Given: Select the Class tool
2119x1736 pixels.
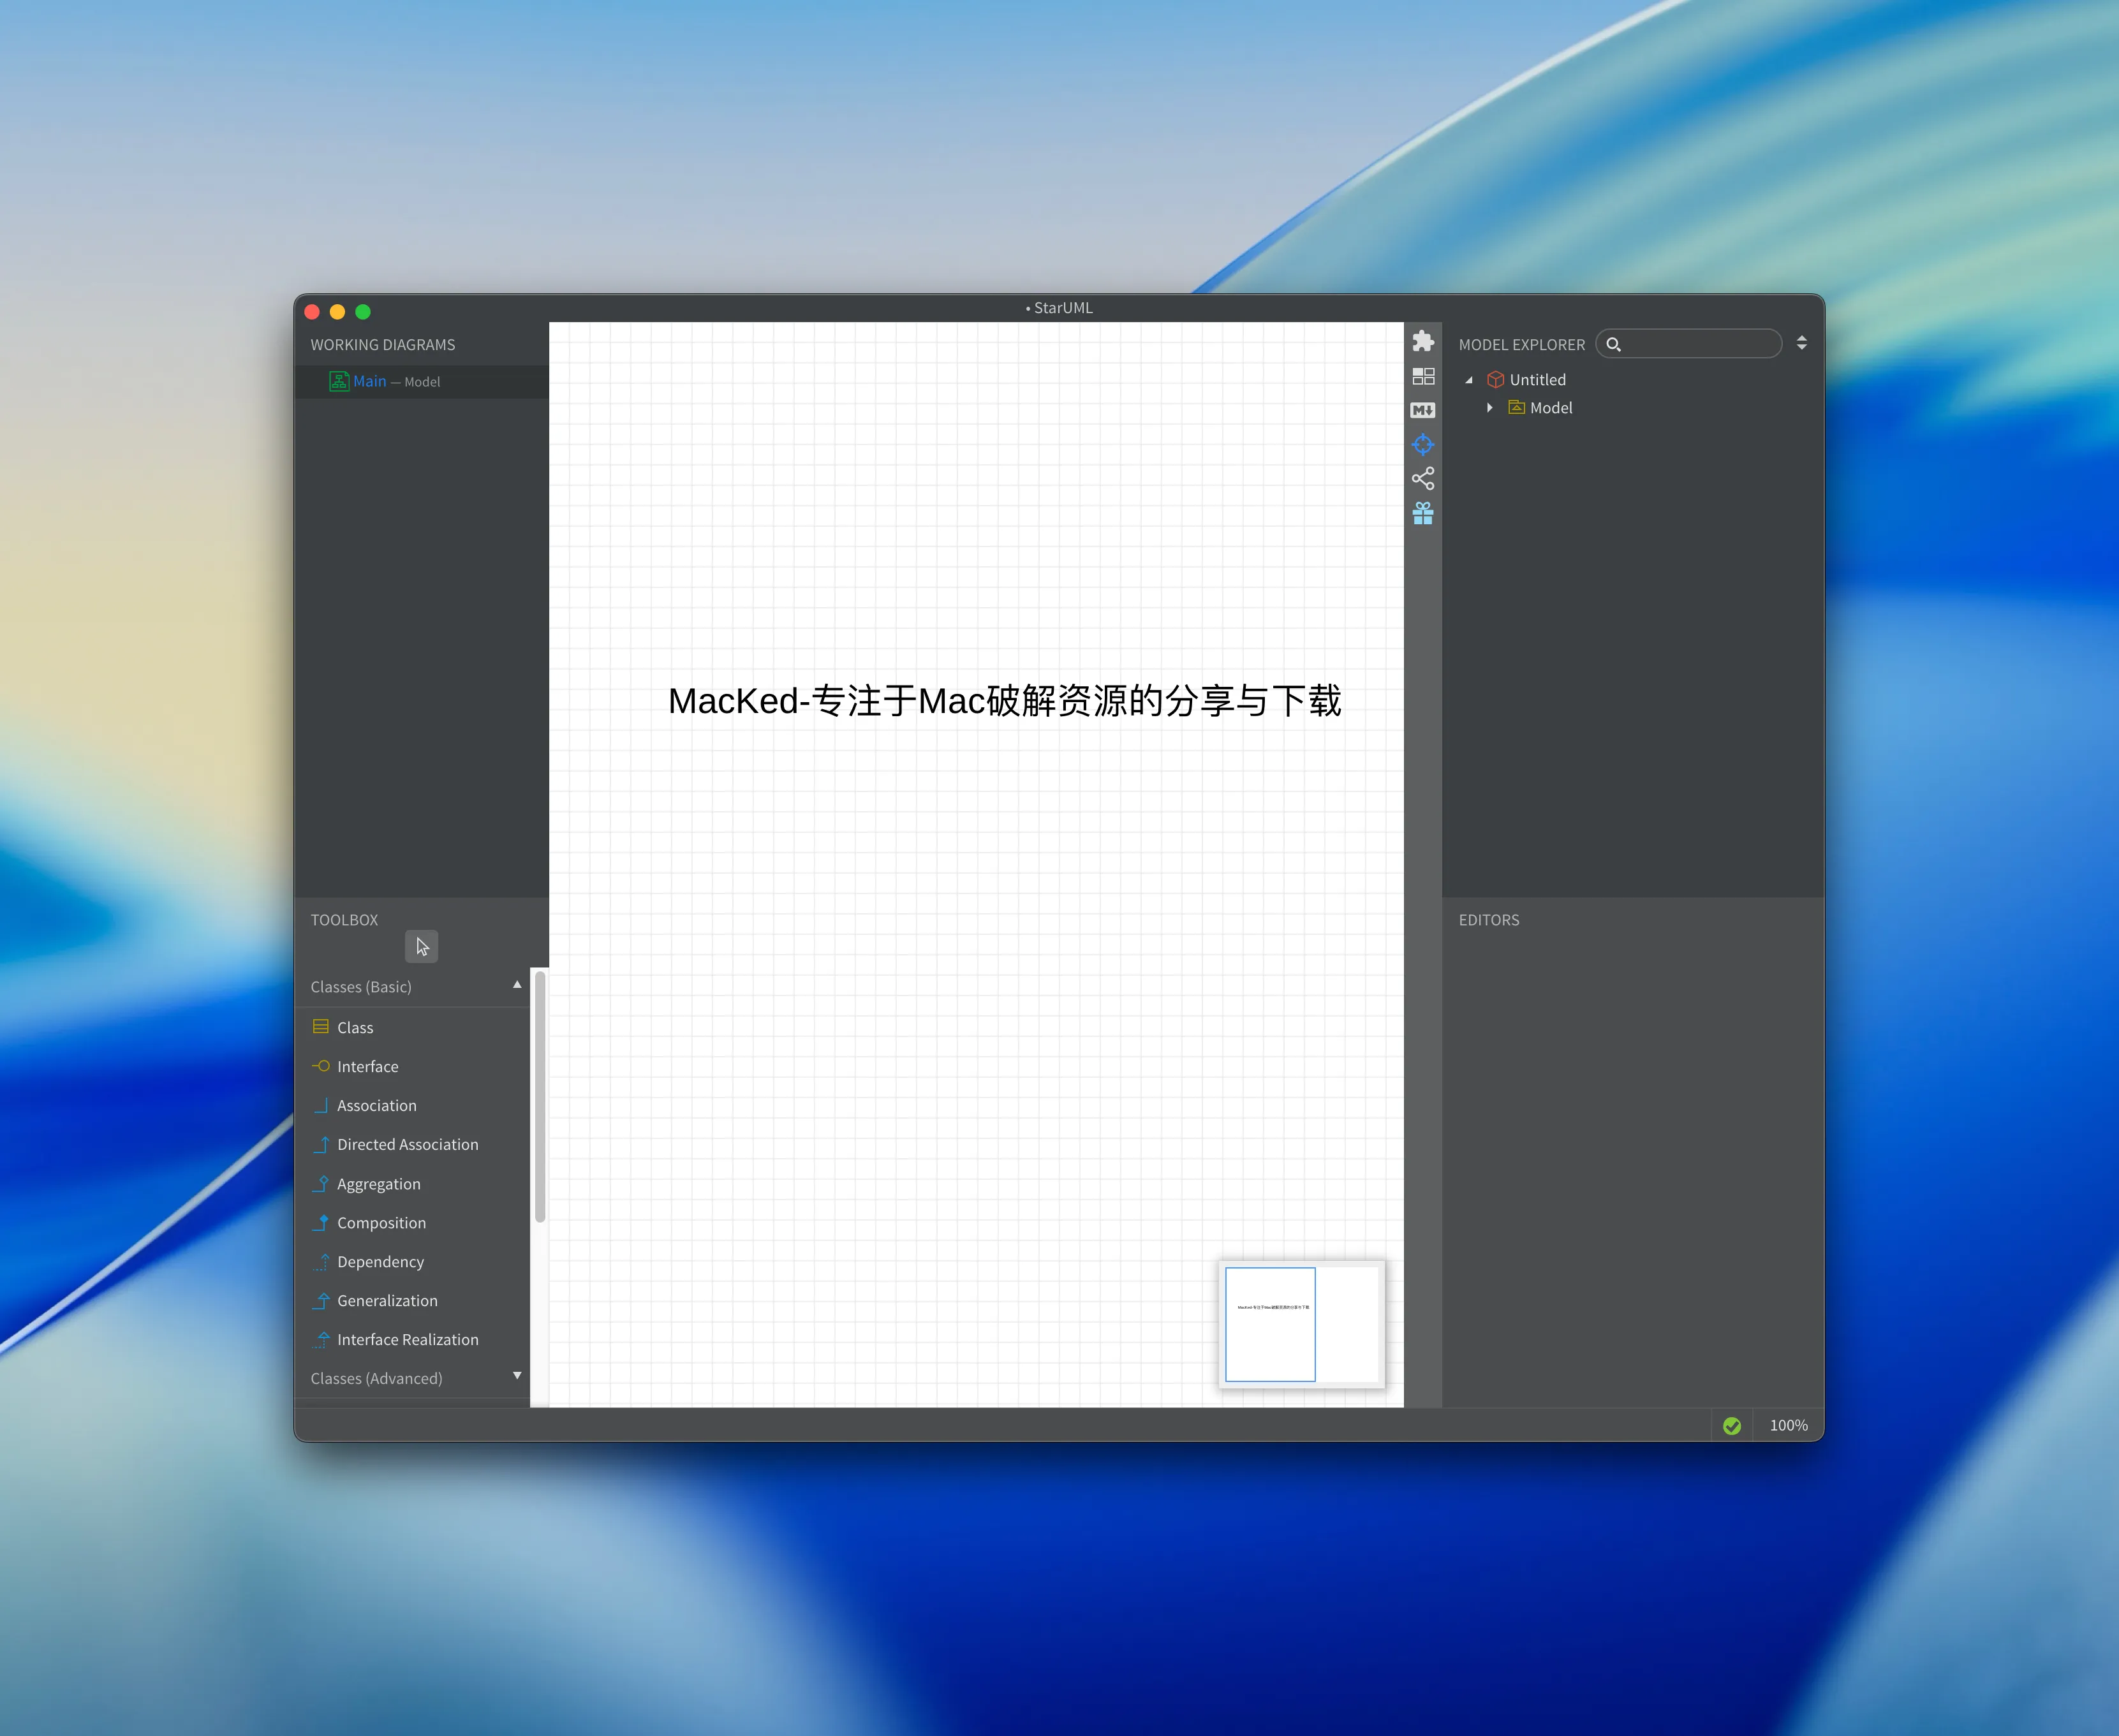Looking at the screenshot, I should tap(413, 1027).
